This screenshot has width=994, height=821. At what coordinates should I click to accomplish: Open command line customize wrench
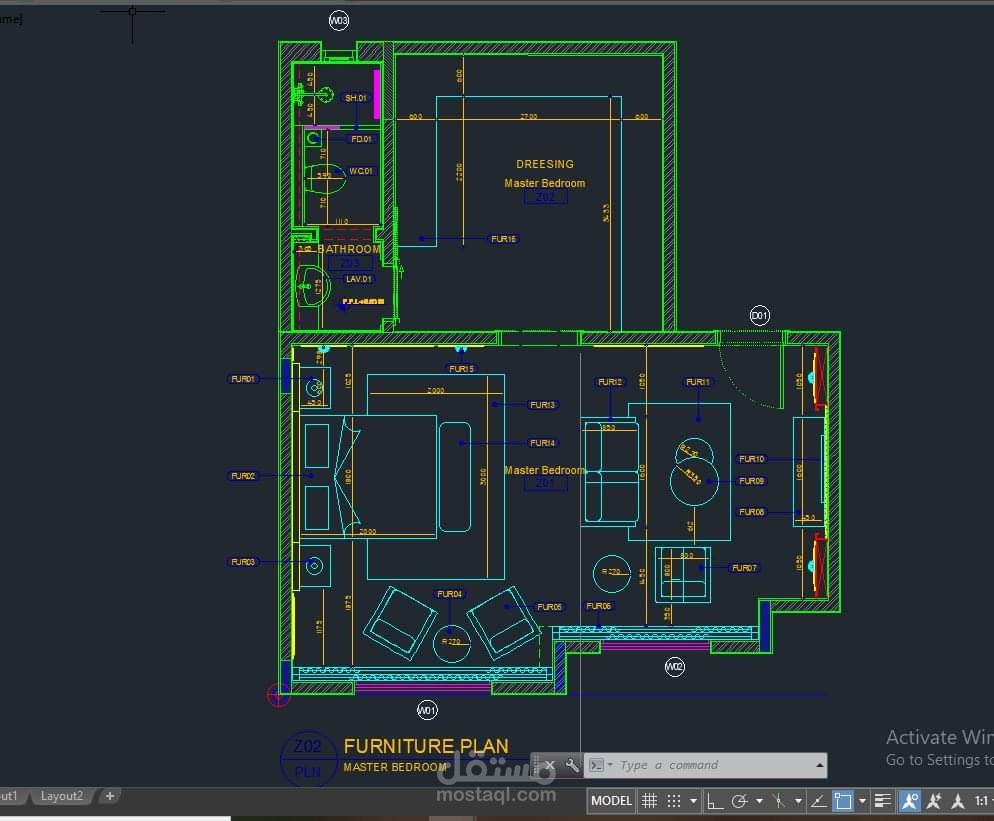point(572,765)
